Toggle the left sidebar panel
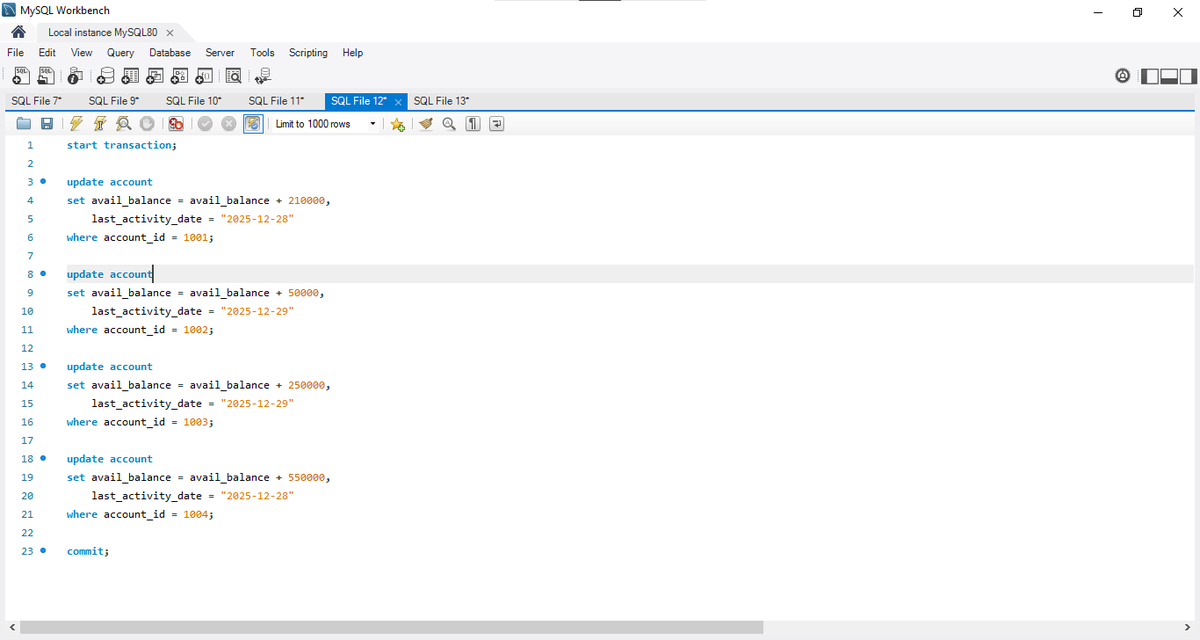Image resolution: width=1200 pixels, height=640 pixels. [1150, 75]
